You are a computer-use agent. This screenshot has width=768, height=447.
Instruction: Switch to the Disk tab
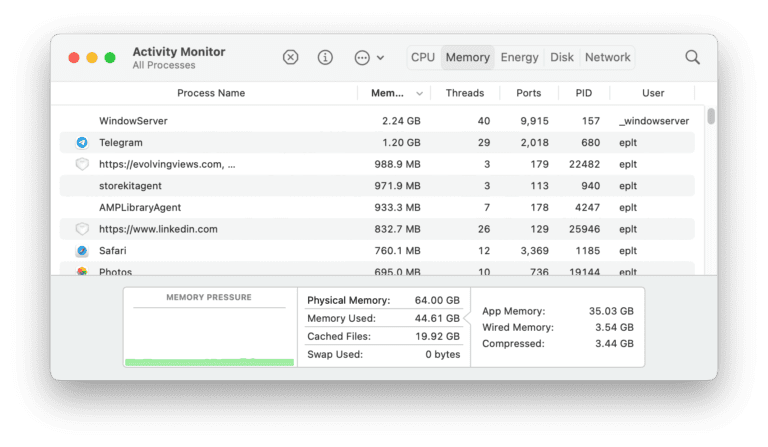click(562, 57)
